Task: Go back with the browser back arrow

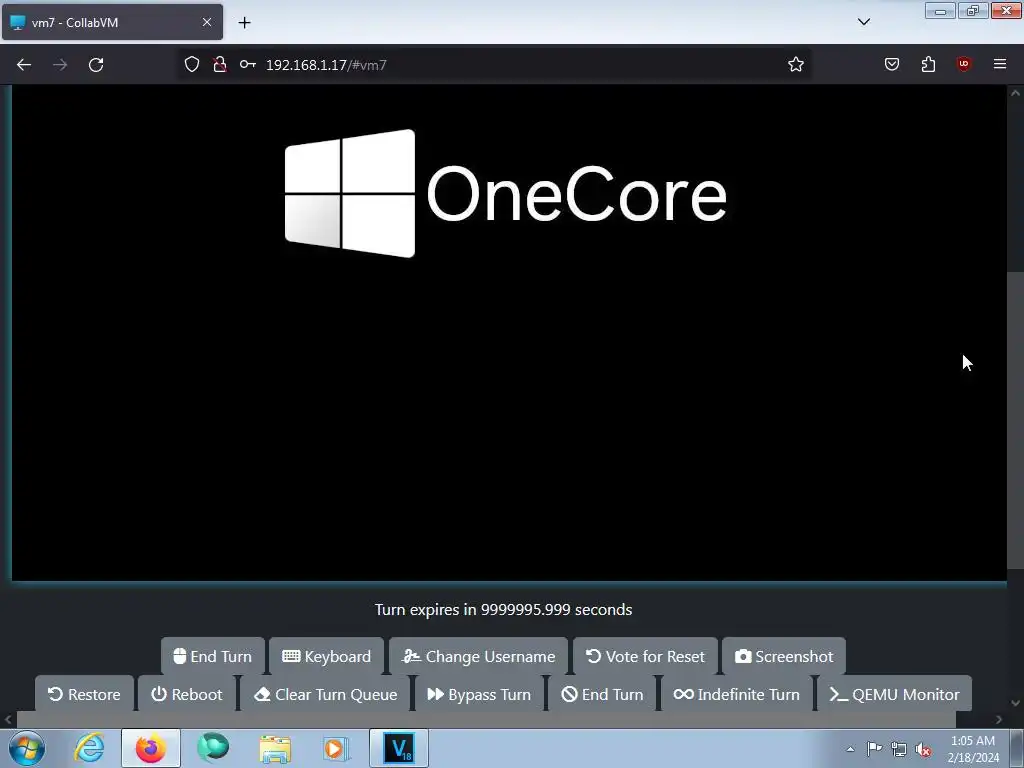Action: 24,65
